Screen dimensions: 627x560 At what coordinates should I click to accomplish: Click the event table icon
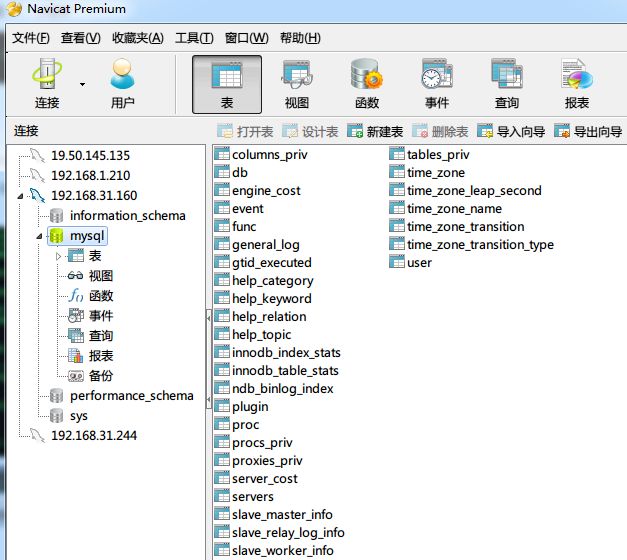pyautogui.click(x=222, y=208)
